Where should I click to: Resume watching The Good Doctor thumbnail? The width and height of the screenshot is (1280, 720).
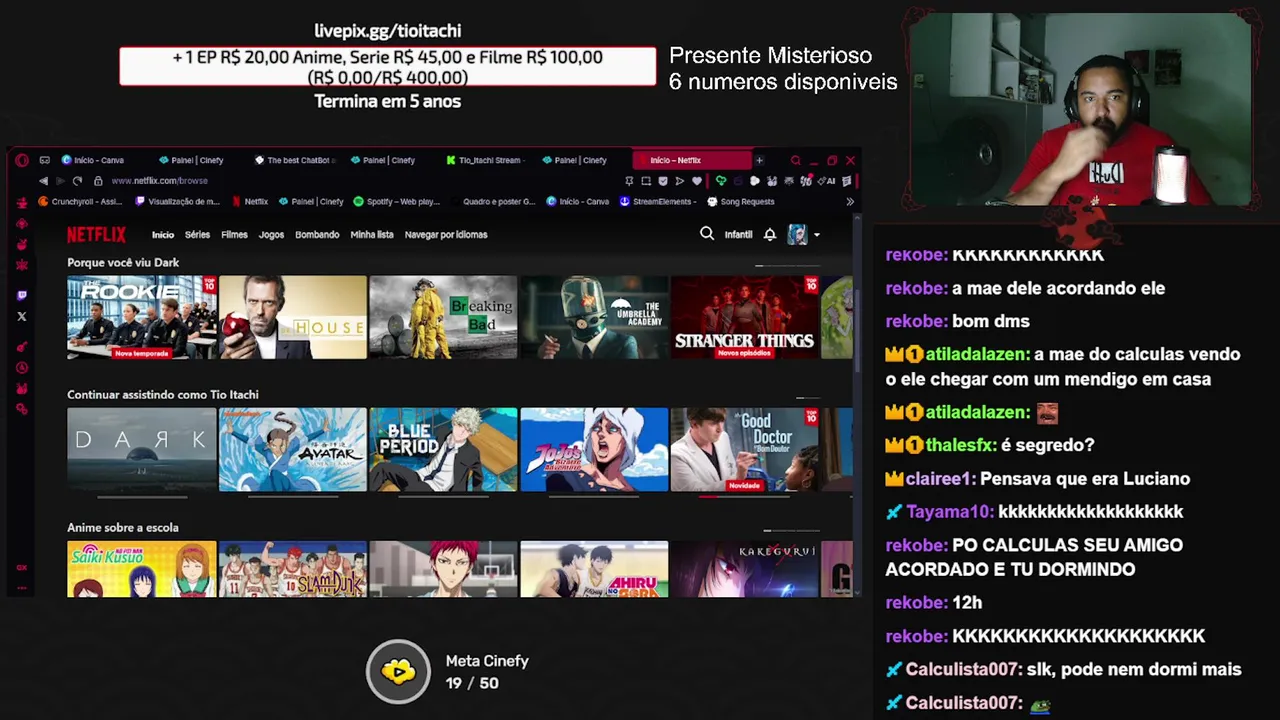click(745, 449)
